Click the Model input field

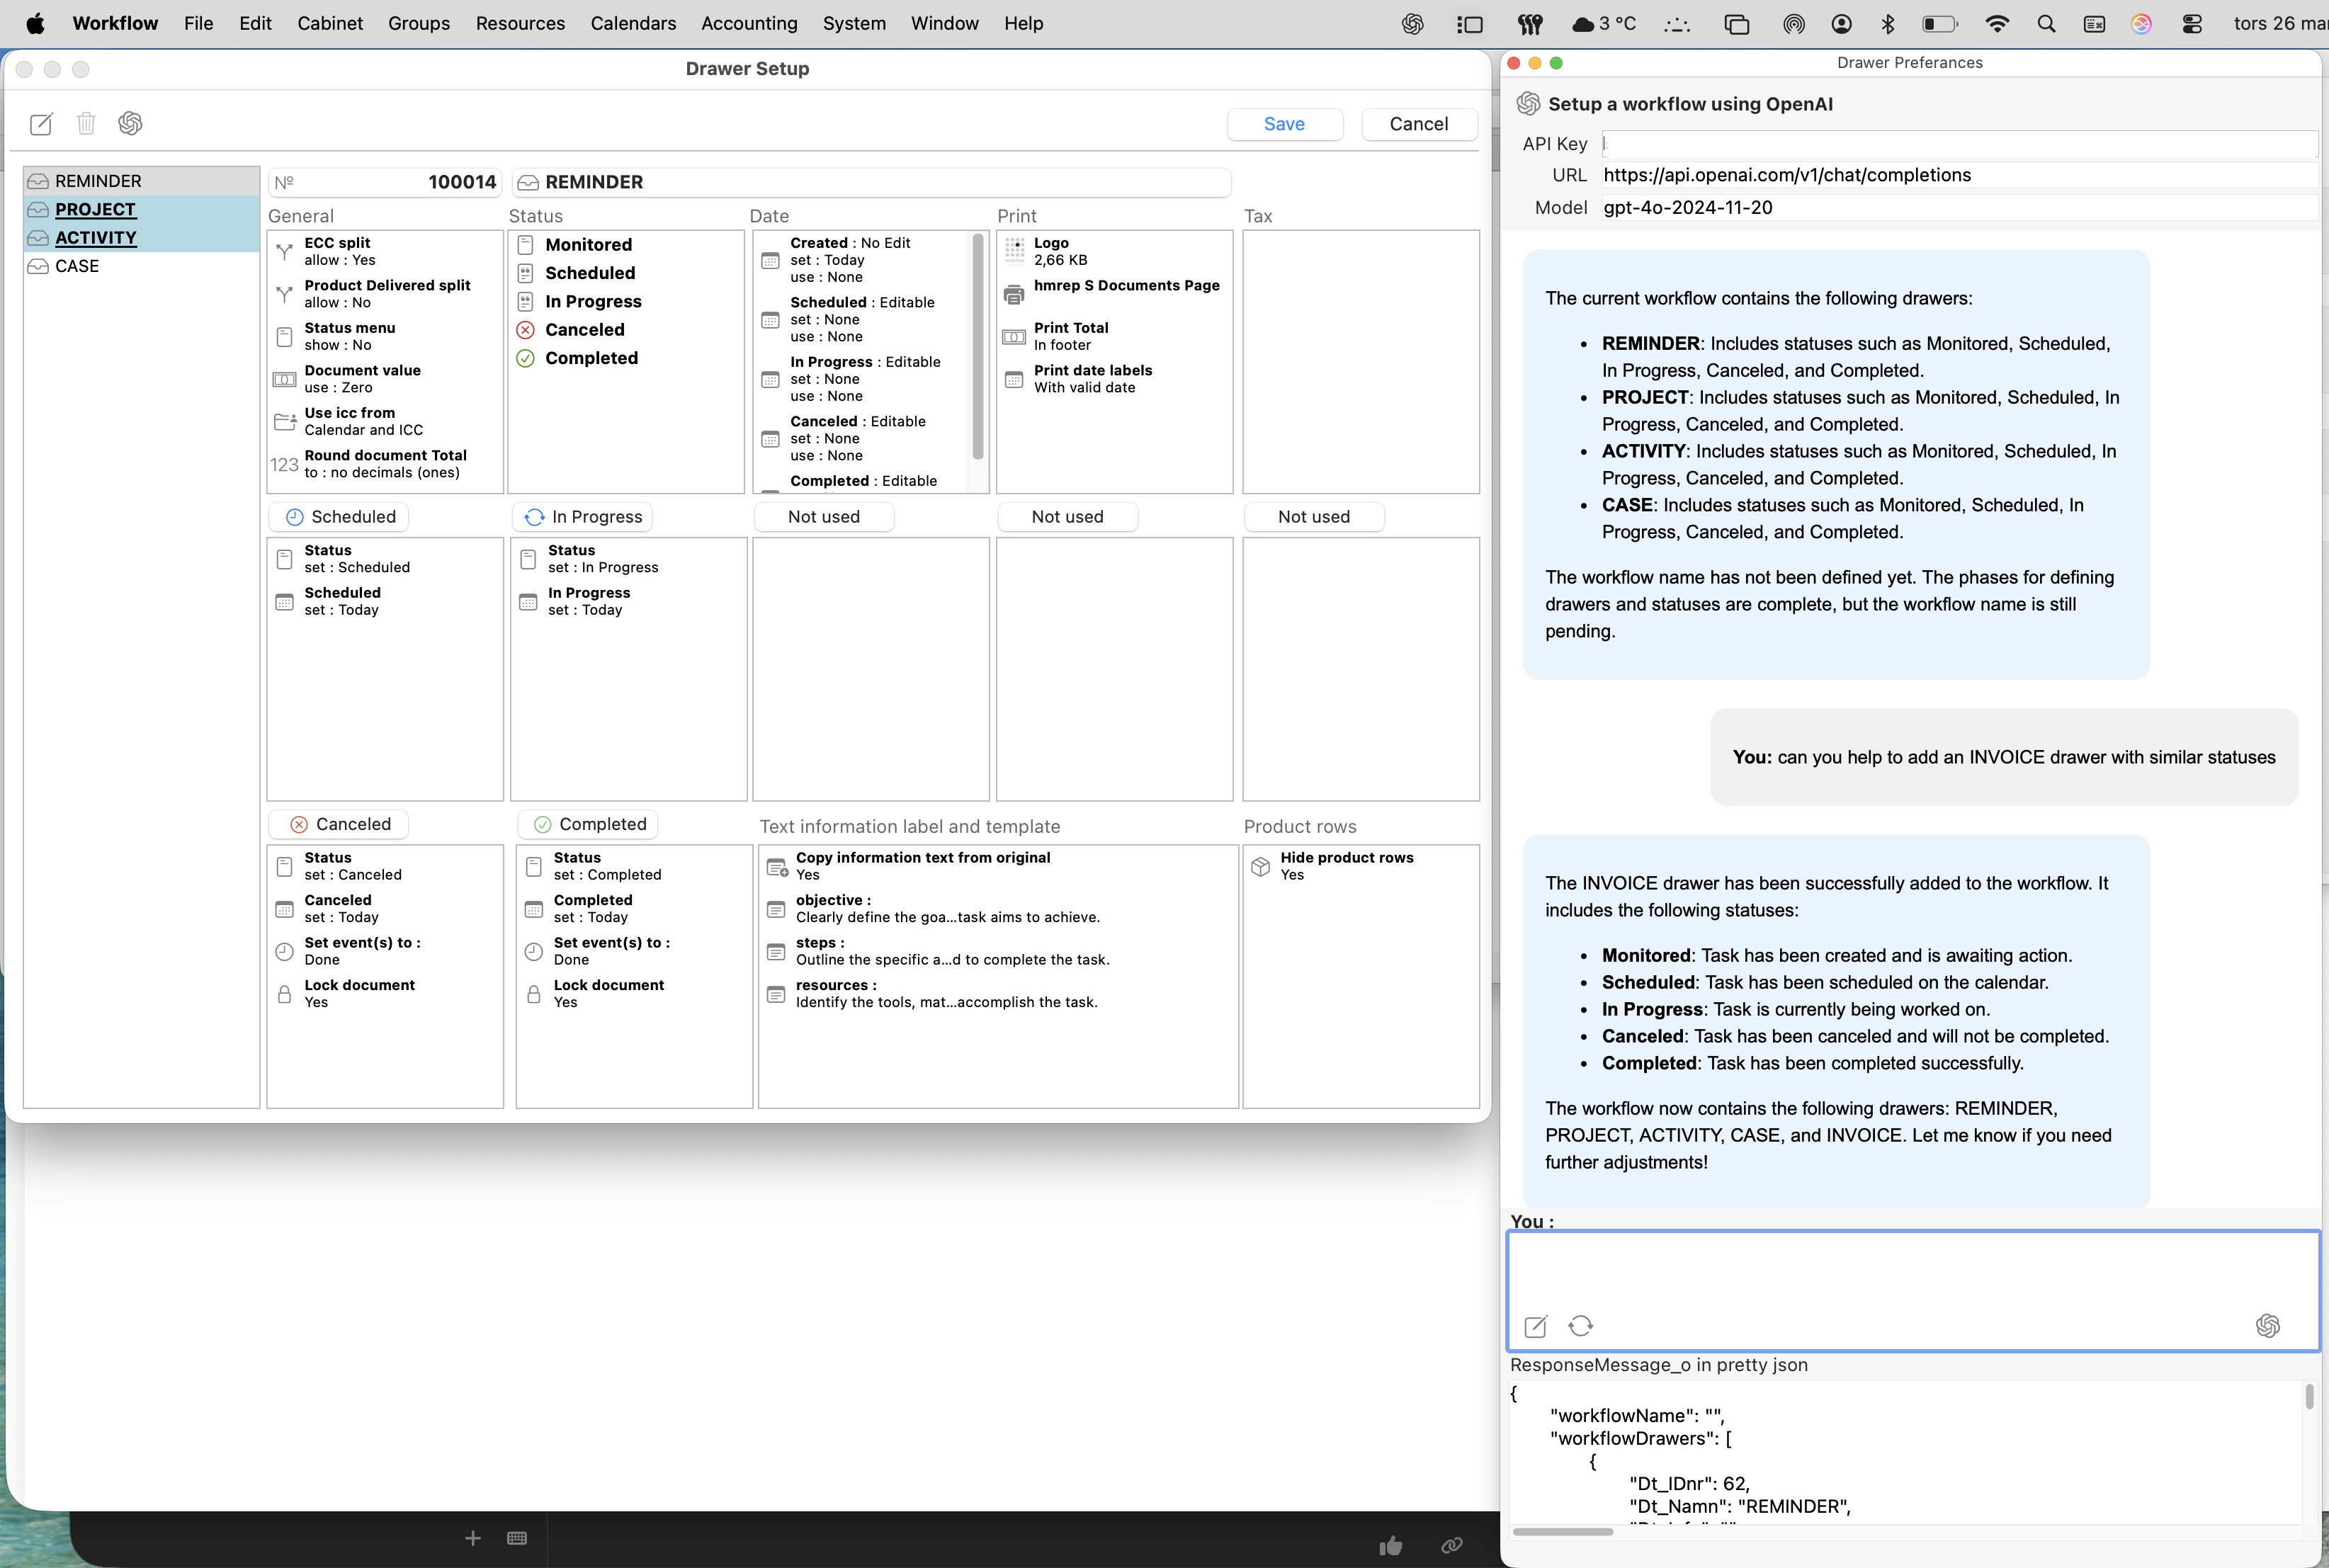coord(1957,208)
